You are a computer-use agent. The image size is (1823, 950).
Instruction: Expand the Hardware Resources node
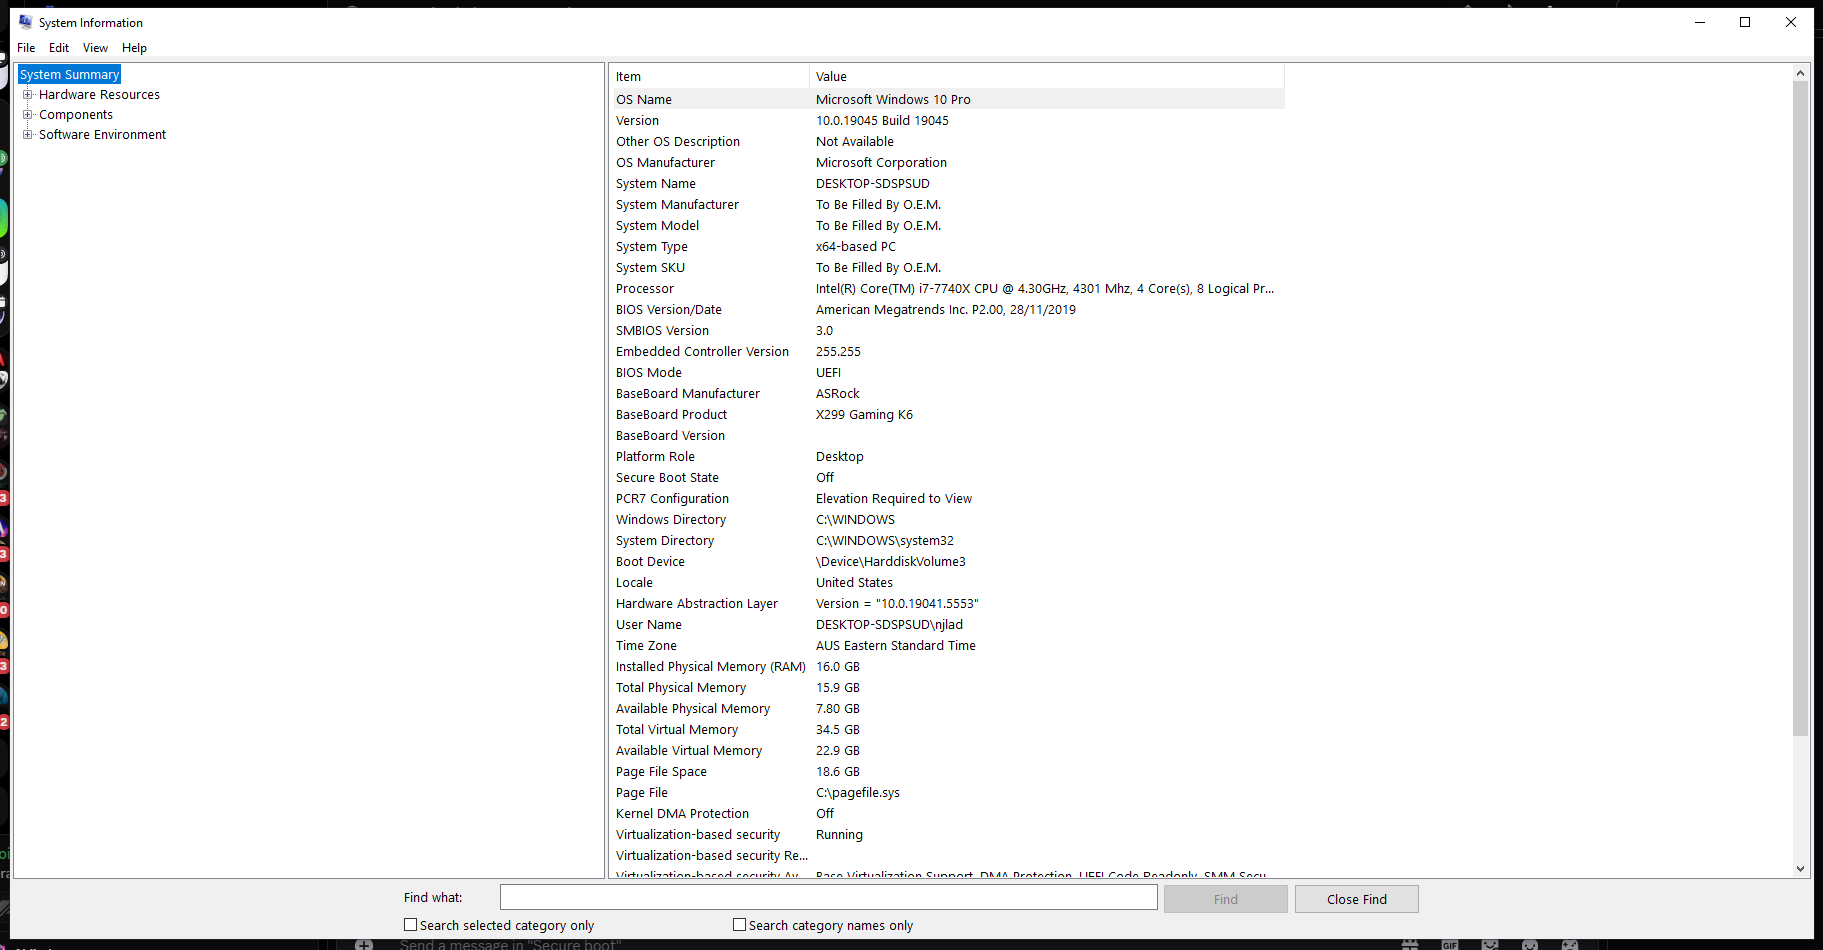point(28,95)
